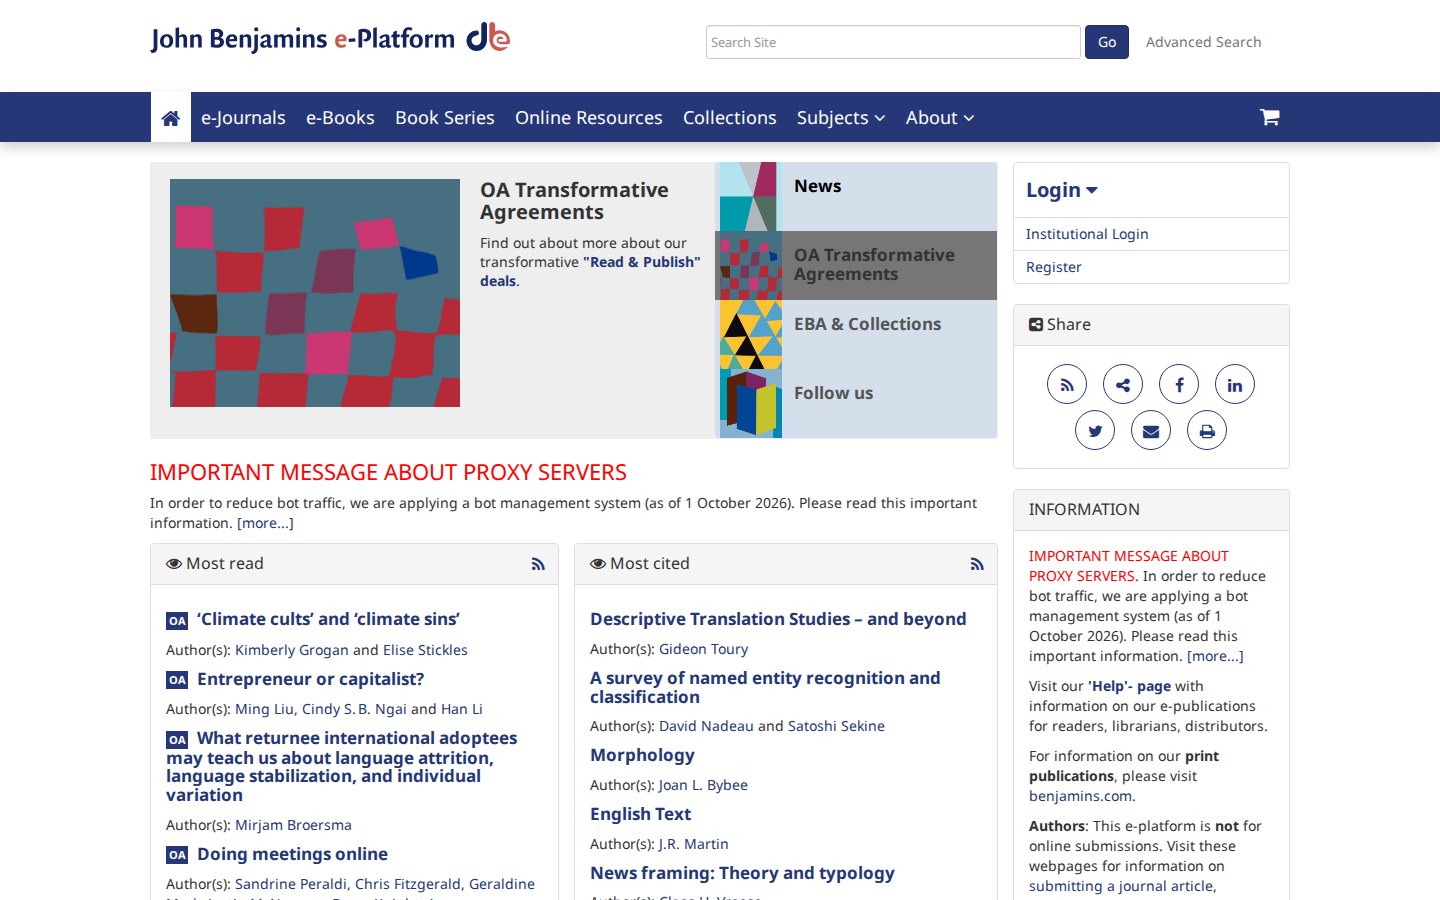This screenshot has width=1440, height=900.
Task: Open author Mirjam Broersma's link
Action: click(x=293, y=825)
